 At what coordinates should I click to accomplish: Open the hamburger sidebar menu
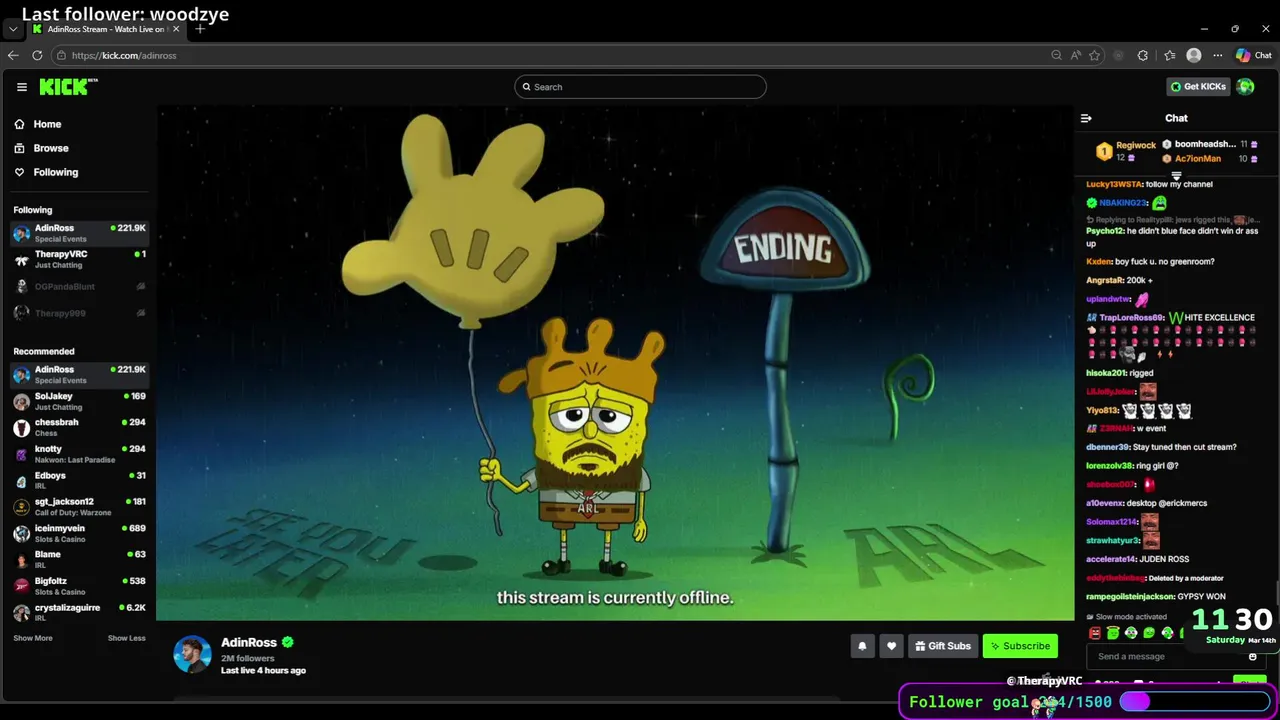point(21,87)
